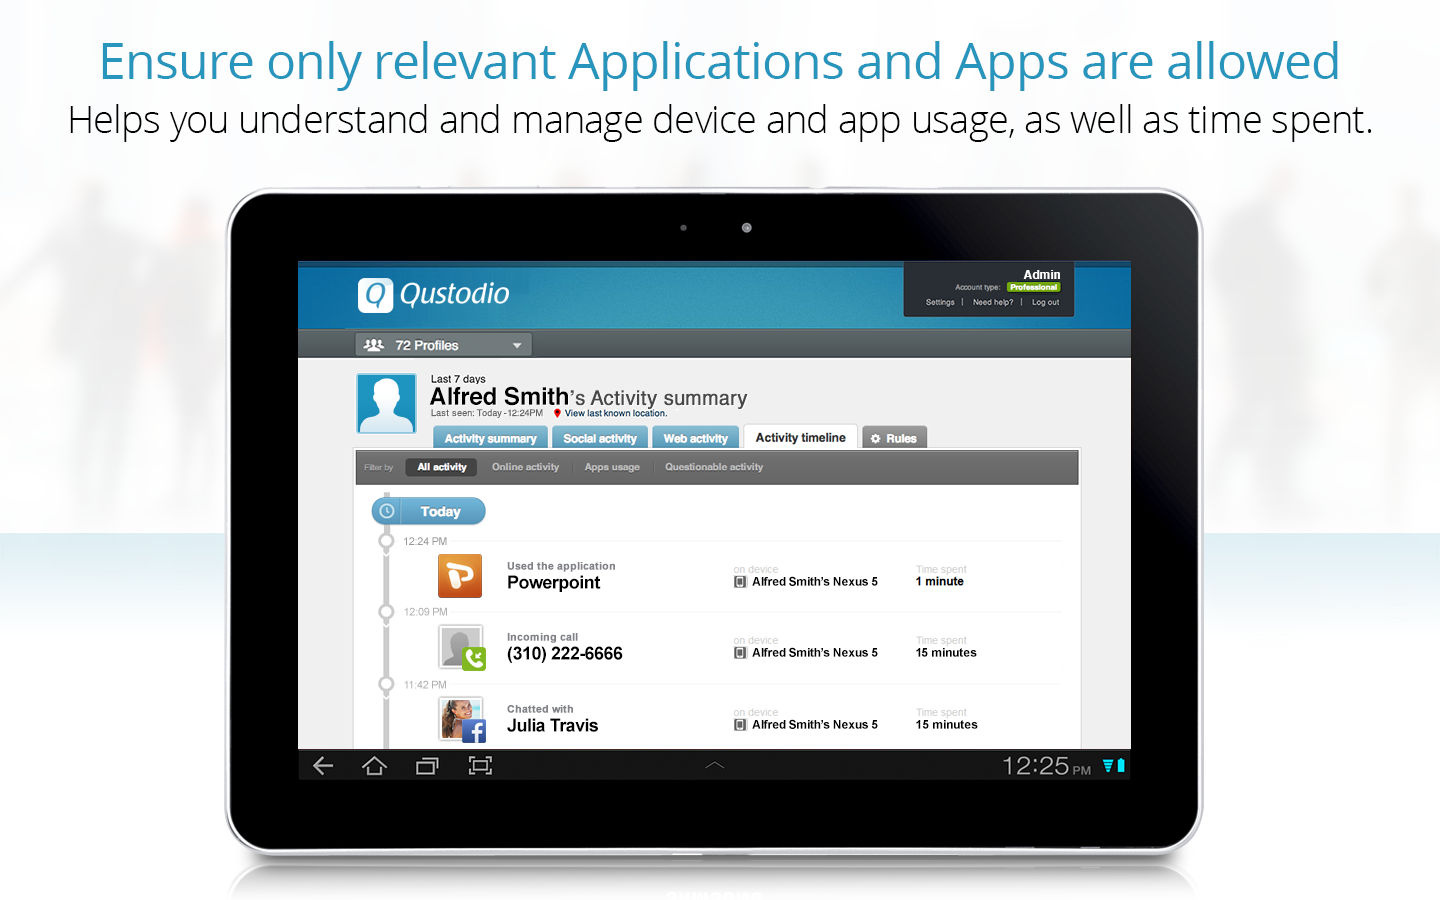Click the 12:09 PM timeline marker
The height and width of the screenshot is (900, 1440).
click(x=386, y=612)
